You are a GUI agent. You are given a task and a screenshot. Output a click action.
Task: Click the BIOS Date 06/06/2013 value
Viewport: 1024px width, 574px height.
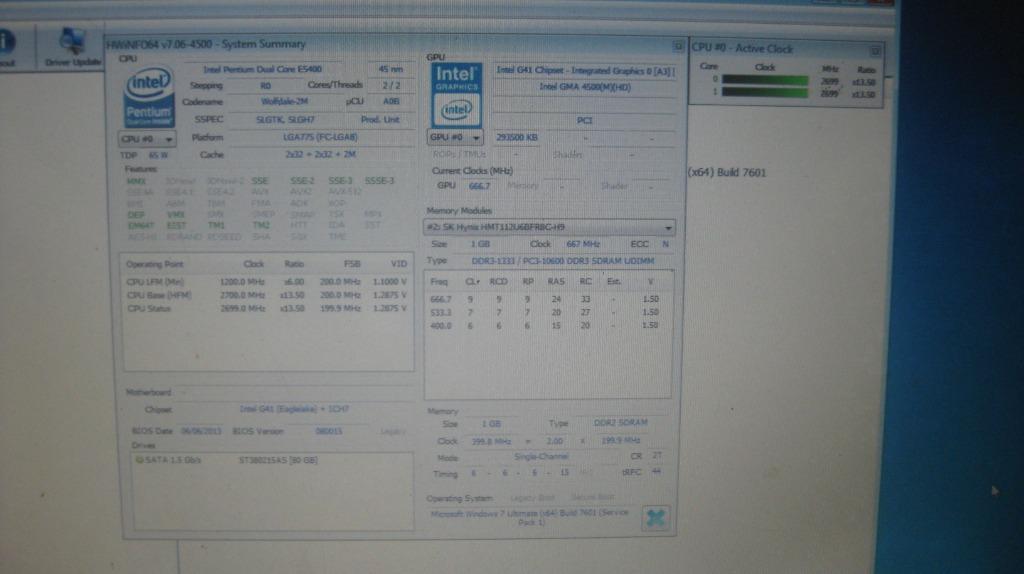[201, 432]
